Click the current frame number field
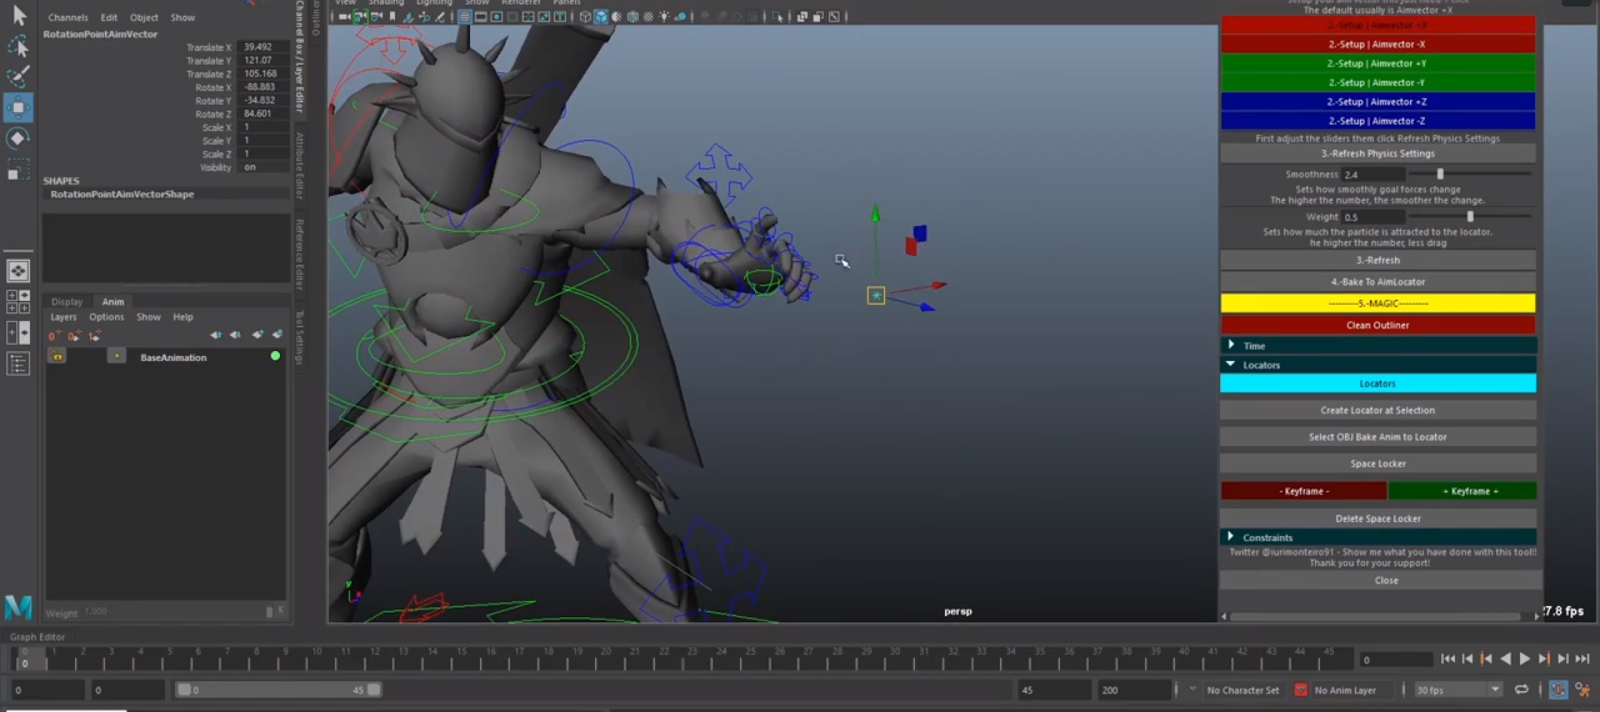The width and height of the screenshot is (1600, 712). point(1396,659)
